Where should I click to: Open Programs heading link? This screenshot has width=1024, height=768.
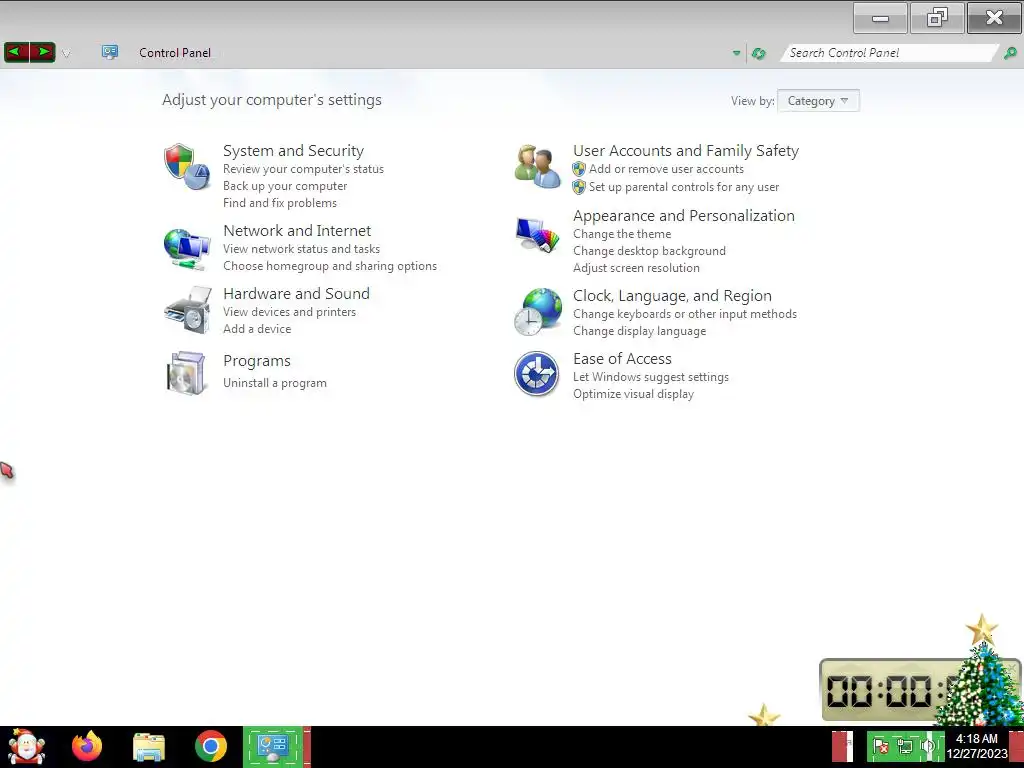coord(257,361)
